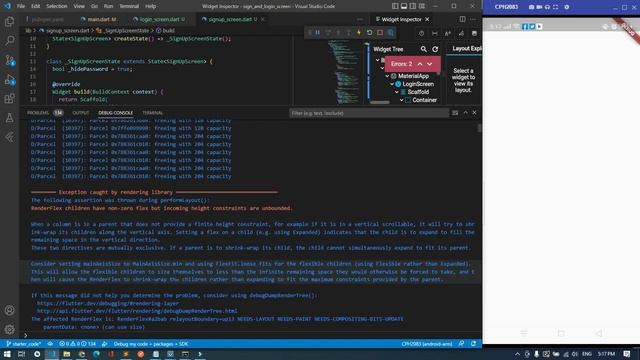
Task: Select LoginScreen in Widget Tree
Action: tap(418, 84)
